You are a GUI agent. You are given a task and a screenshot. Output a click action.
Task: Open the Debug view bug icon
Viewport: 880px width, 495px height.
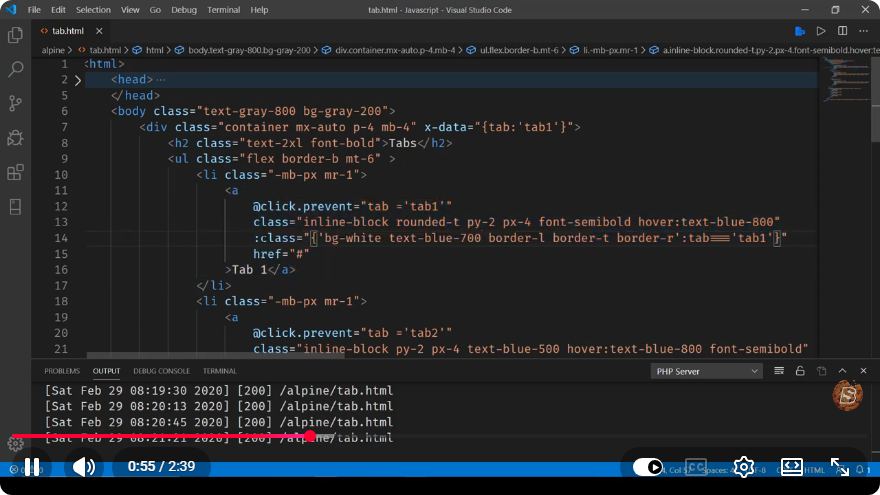point(15,138)
